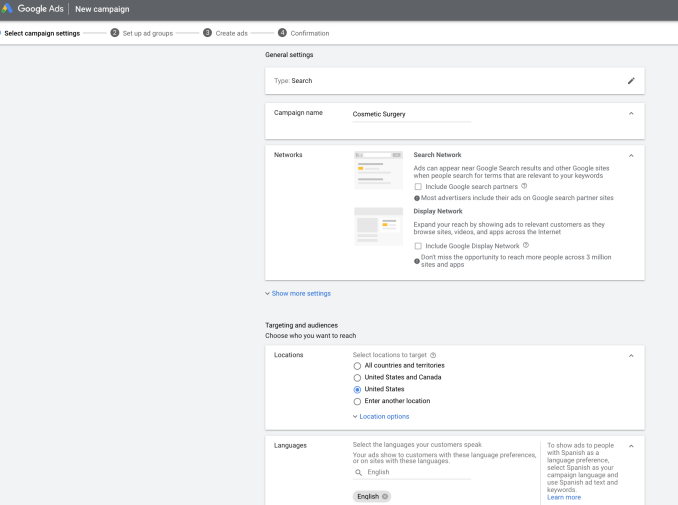The height and width of the screenshot is (505, 678).
Task: Click the 'Networks' section label
Action: [288, 155]
